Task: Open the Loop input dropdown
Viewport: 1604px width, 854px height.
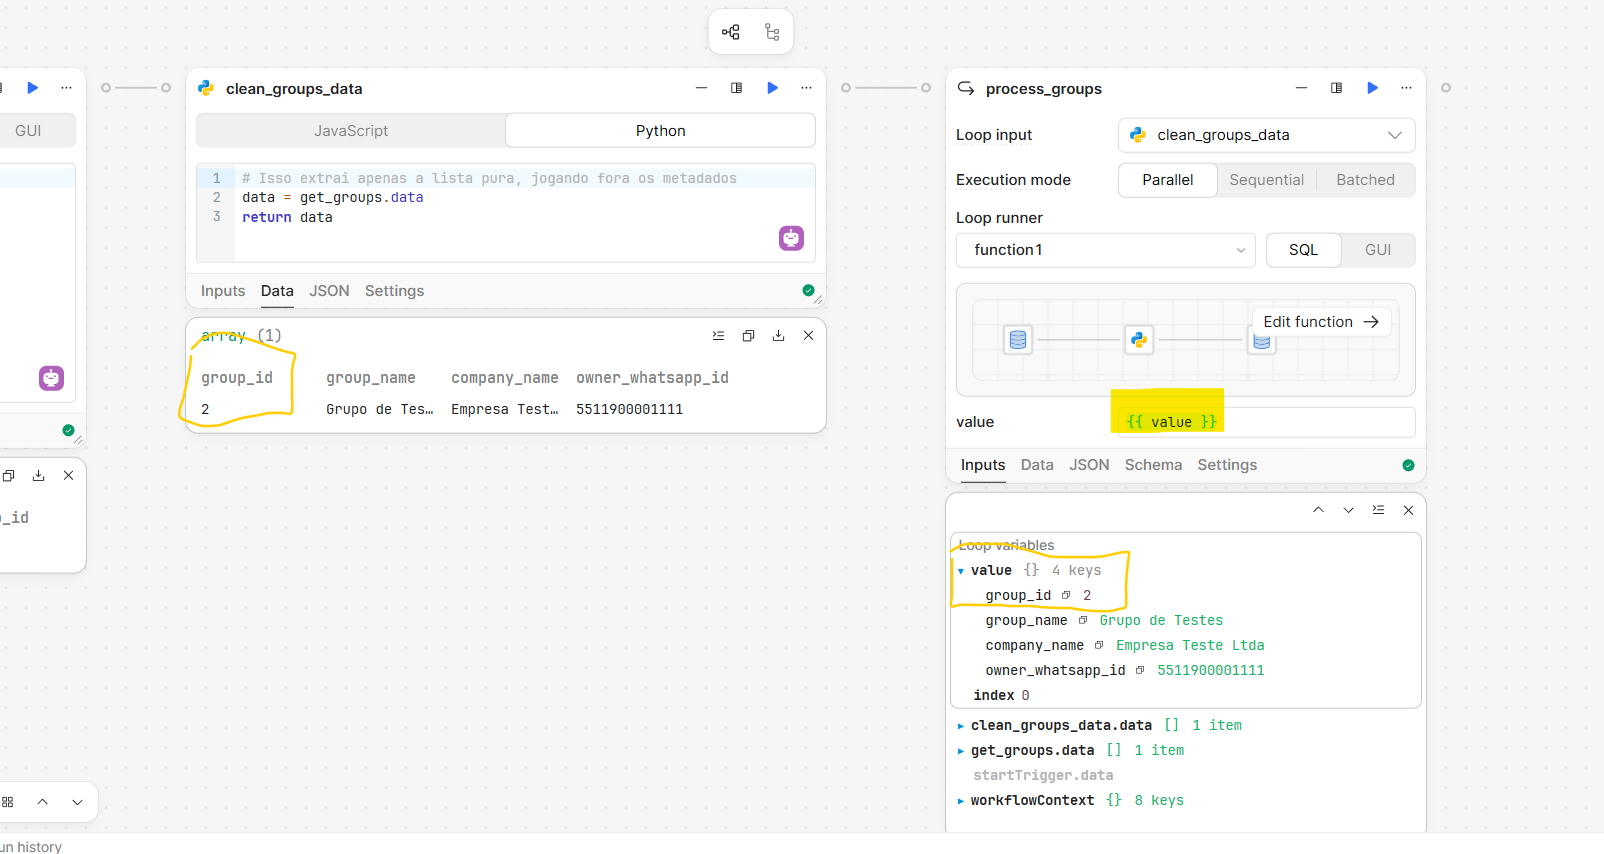Action: coord(1266,135)
